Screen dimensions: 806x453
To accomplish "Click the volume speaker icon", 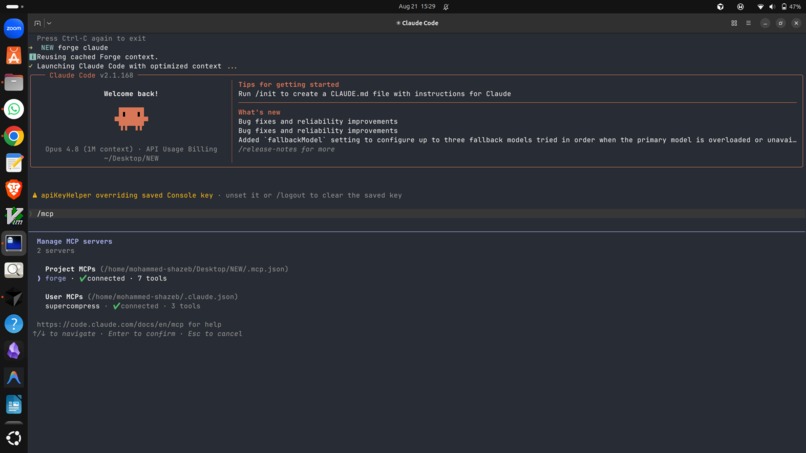I will 772,7.
